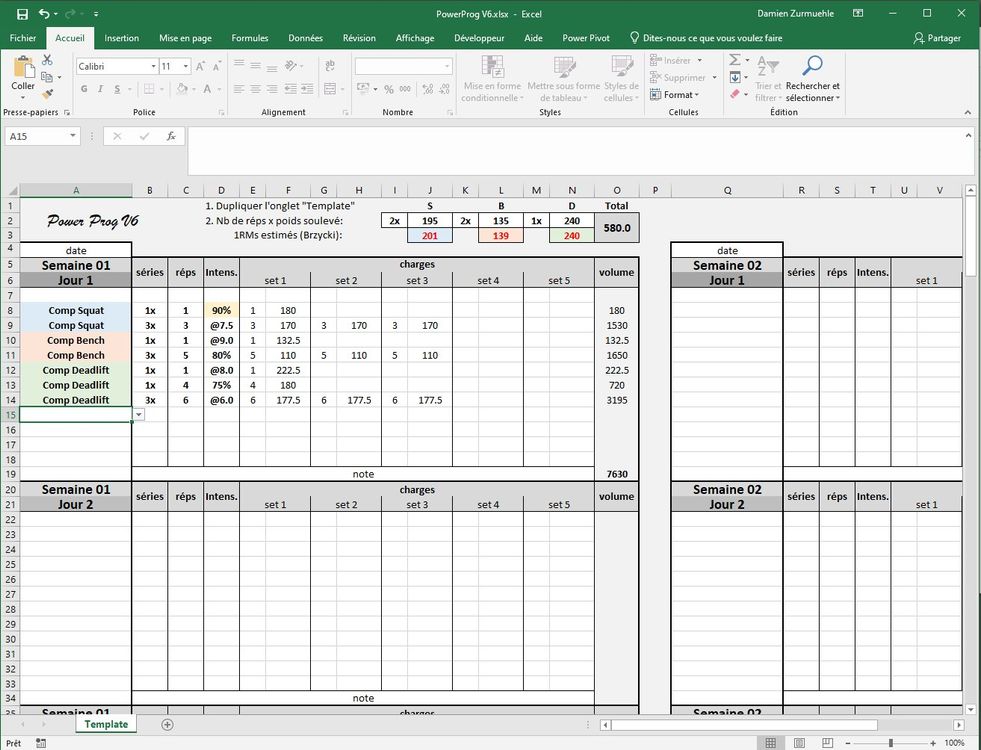Screen dimensions: 981x750
Task: Open the font size dropdown
Action: click(x=186, y=66)
